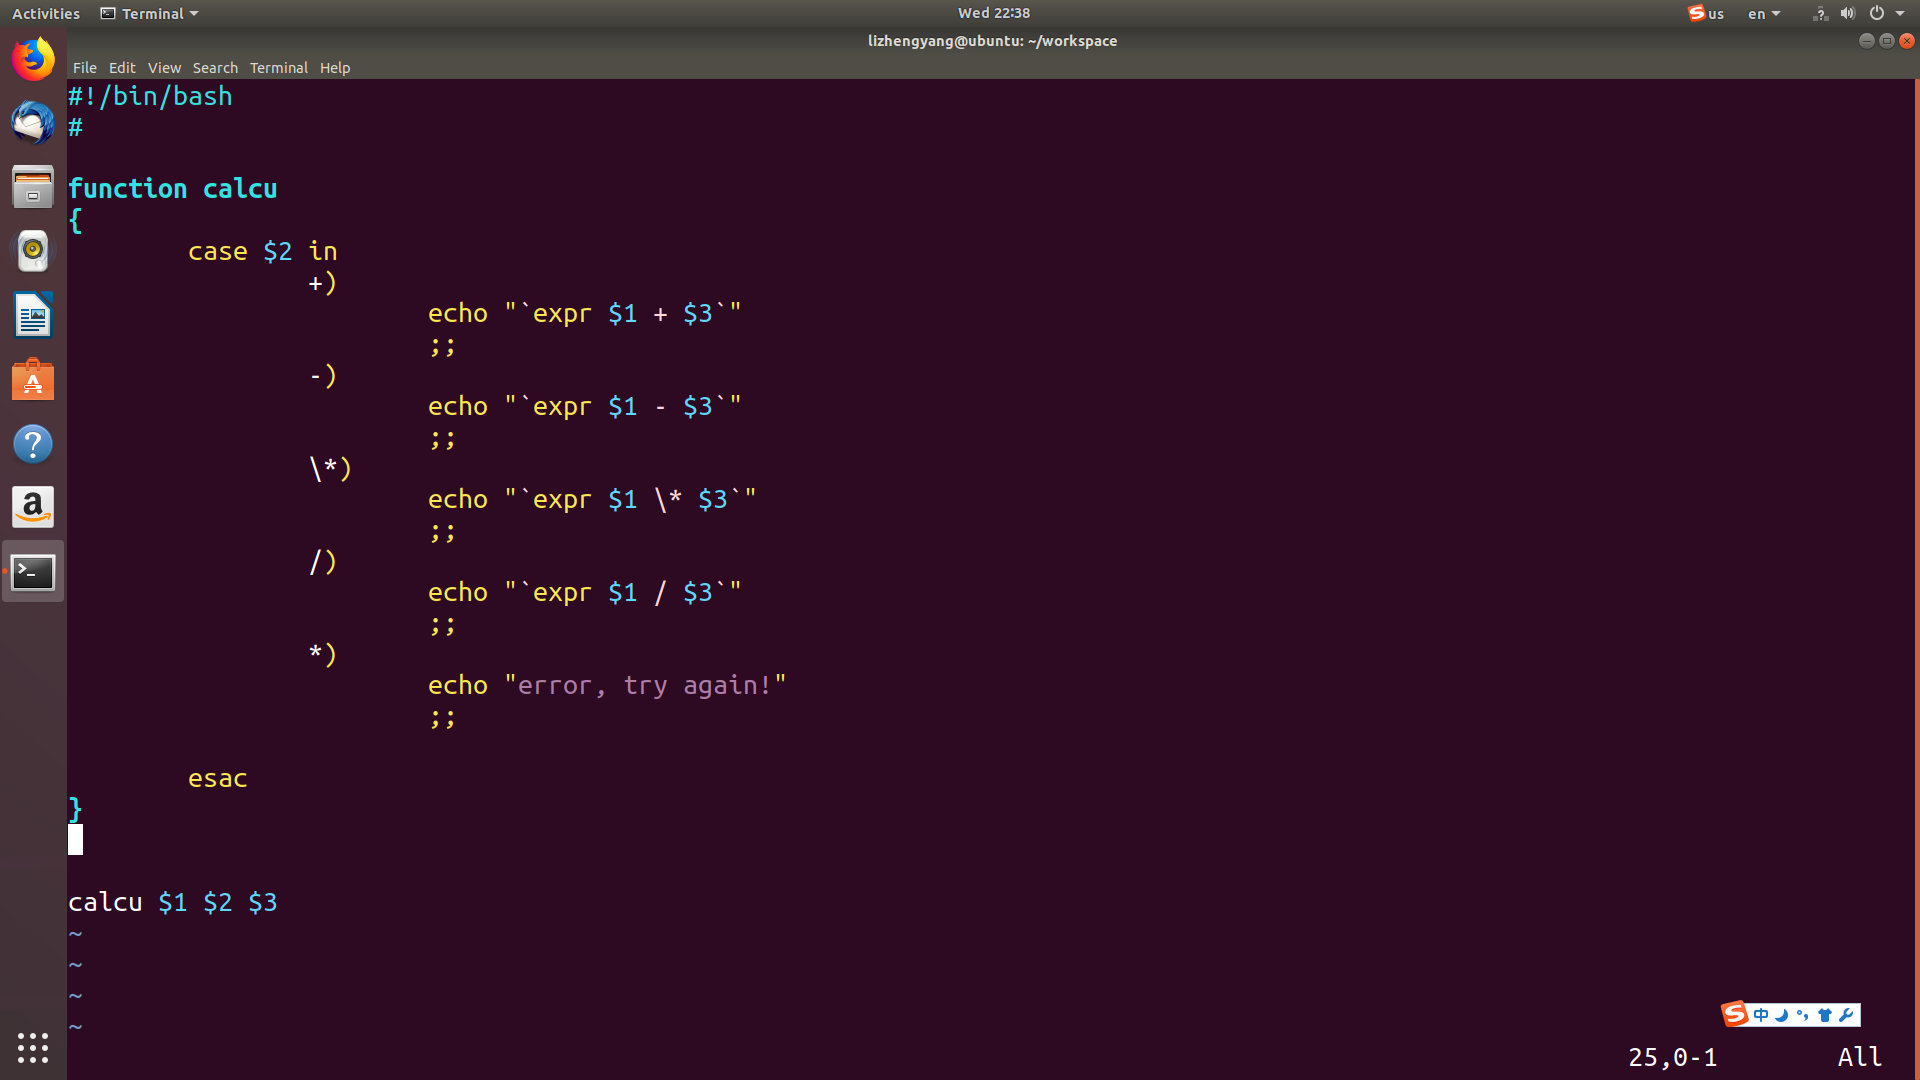The image size is (1920, 1080).
Task: Open the Help icon in dock
Action: pyautogui.click(x=33, y=443)
